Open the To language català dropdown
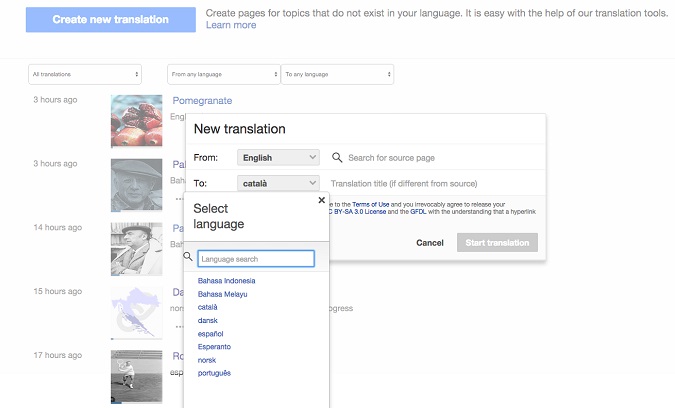The image size is (675, 408). [x=278, y=183]
